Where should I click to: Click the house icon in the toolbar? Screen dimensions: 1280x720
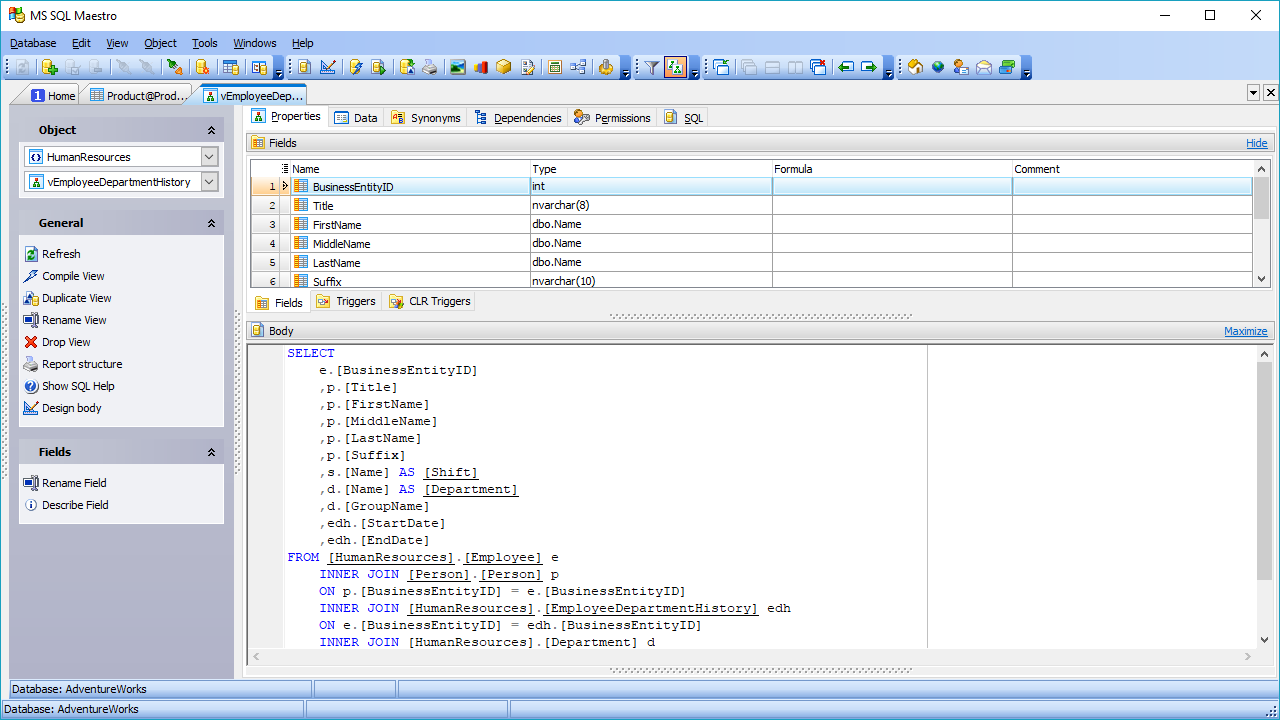point(915,67)
